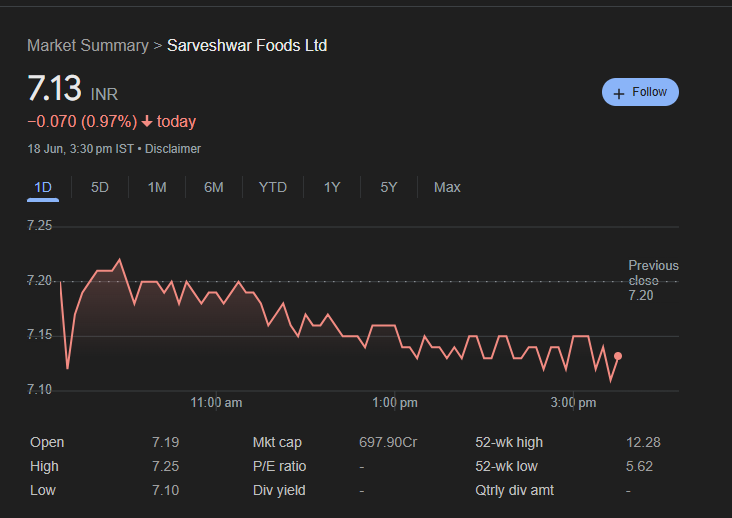Click the 52-wk high label

(509, 442)
